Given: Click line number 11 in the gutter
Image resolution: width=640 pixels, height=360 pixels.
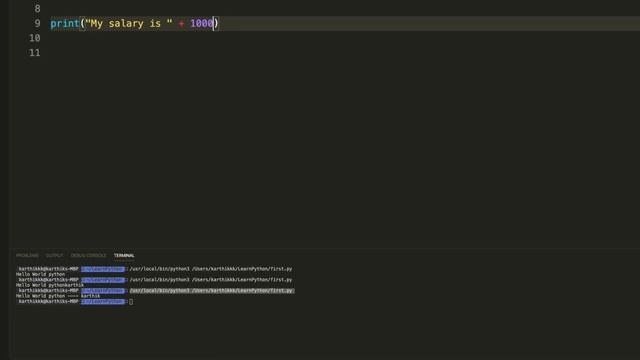Looking at the screenshot, I should click(x=35, y=53).
